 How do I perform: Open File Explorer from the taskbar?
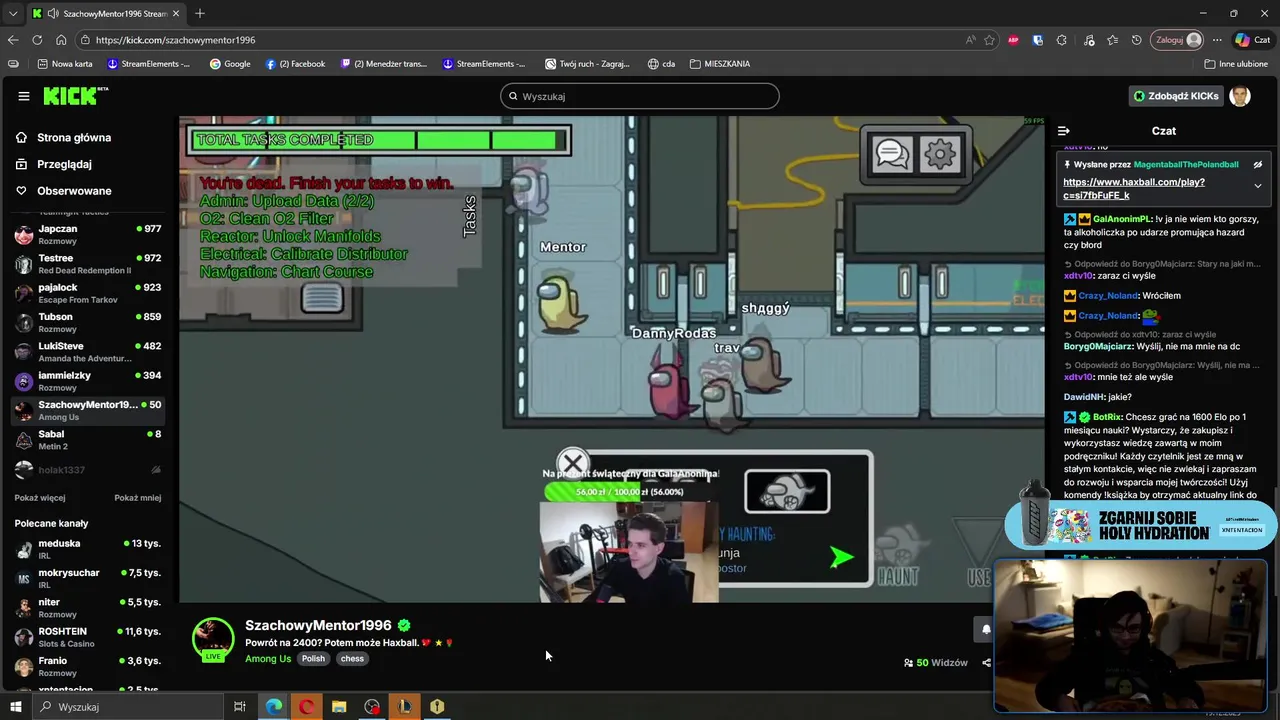click(x=339, y=707)
